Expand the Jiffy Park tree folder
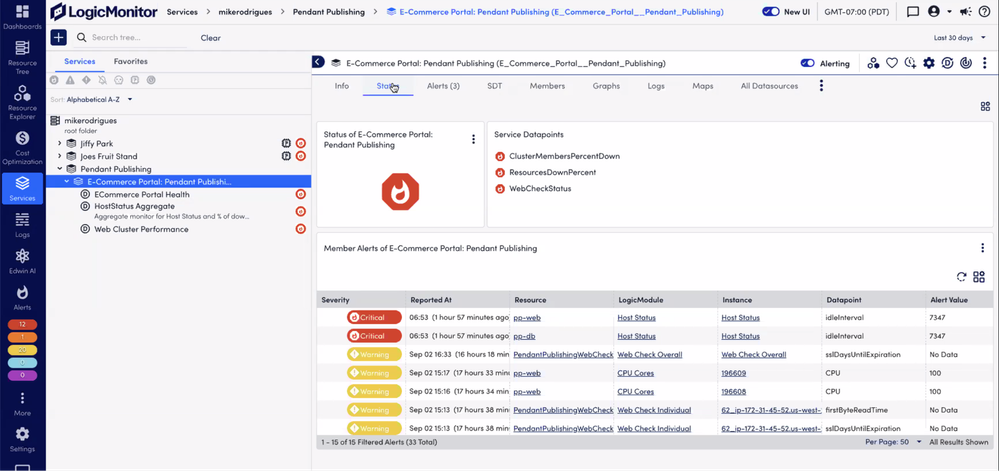 pyautogui.click(x=60, y=144)
